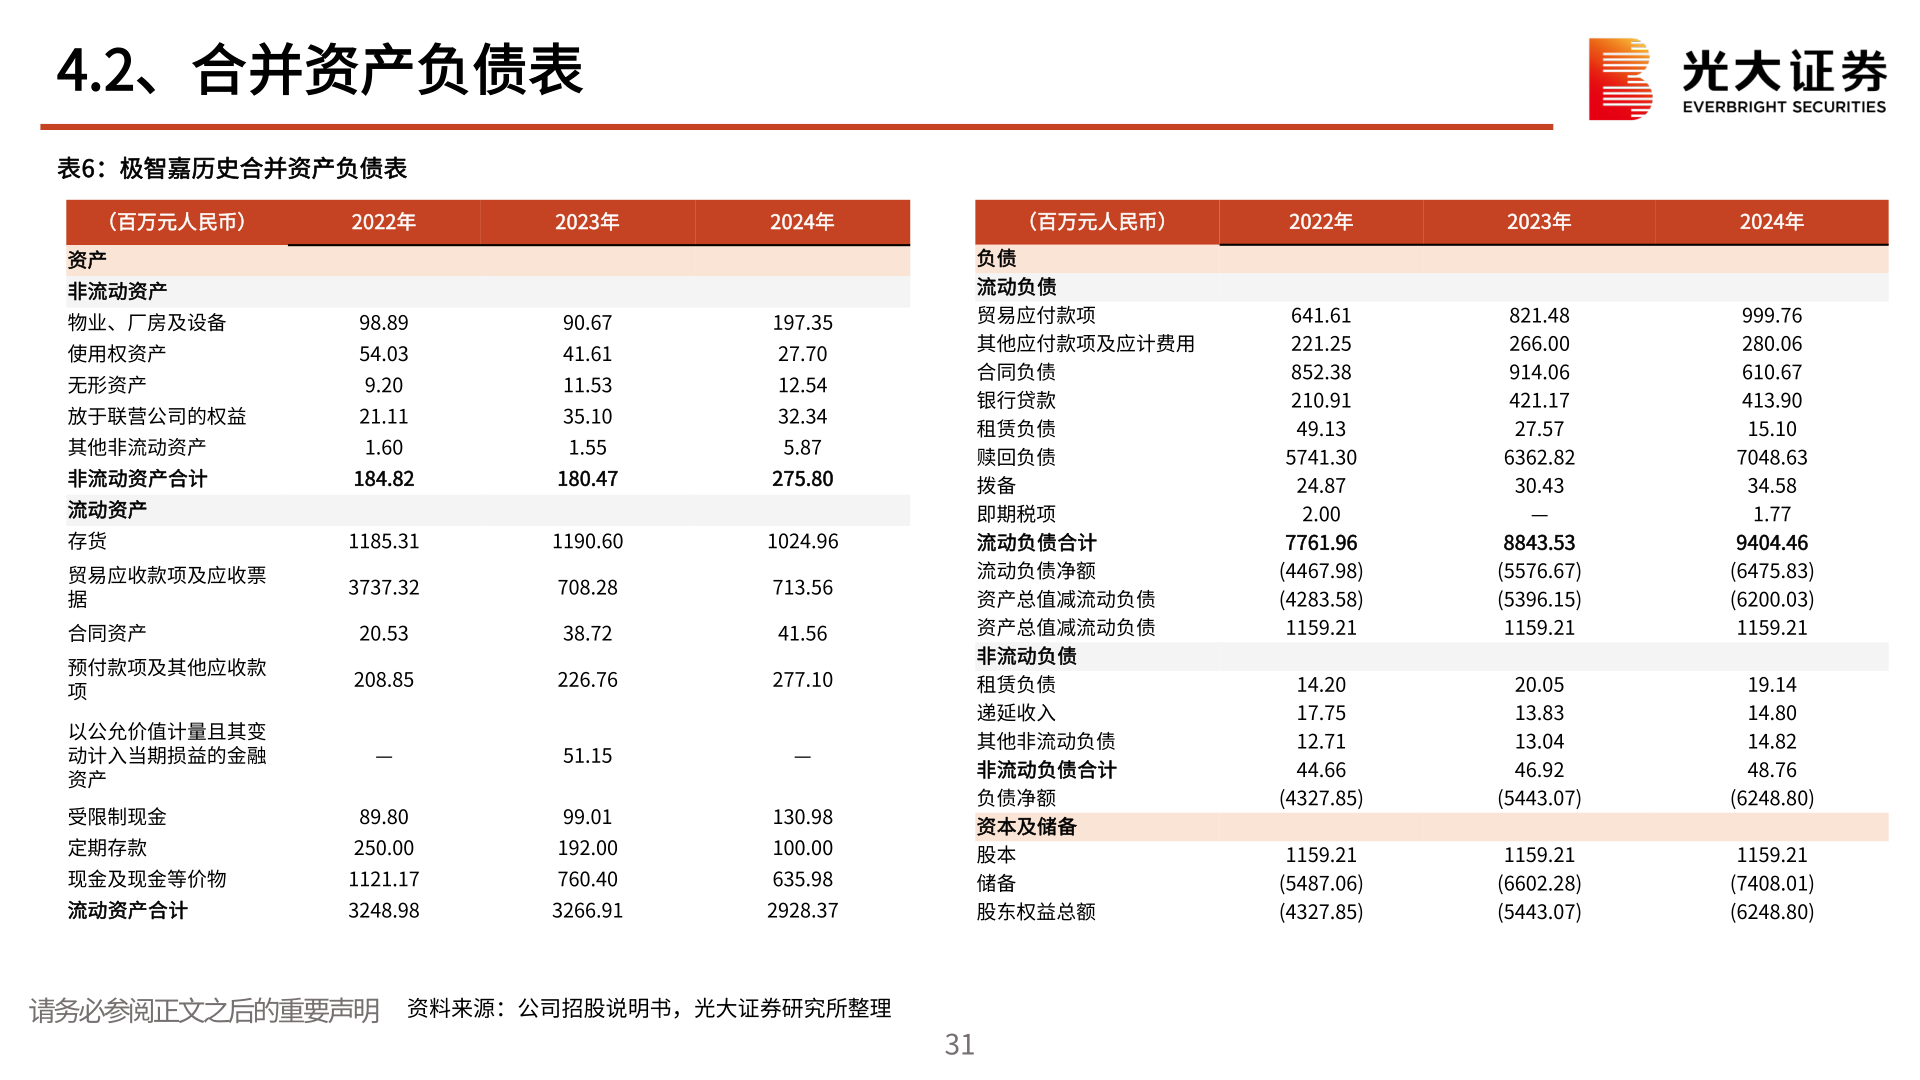Click the Everbright Securities logo icon
Viewport: 1920px width, 1080px height.
click(x=1620, y=79)
